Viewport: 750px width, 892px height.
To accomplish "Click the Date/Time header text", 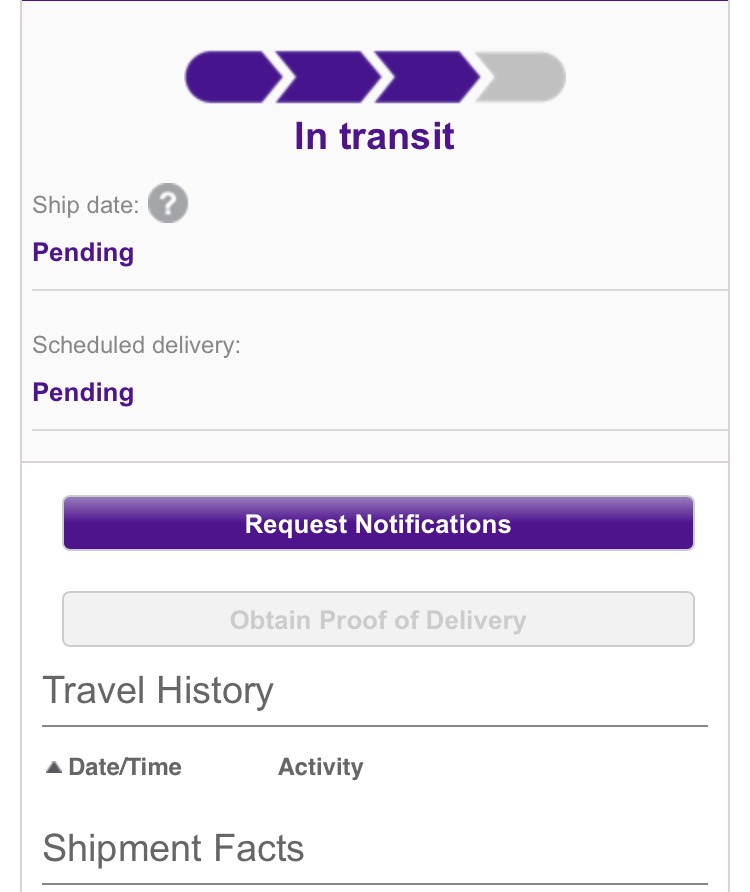I will (x=125, y=767).
